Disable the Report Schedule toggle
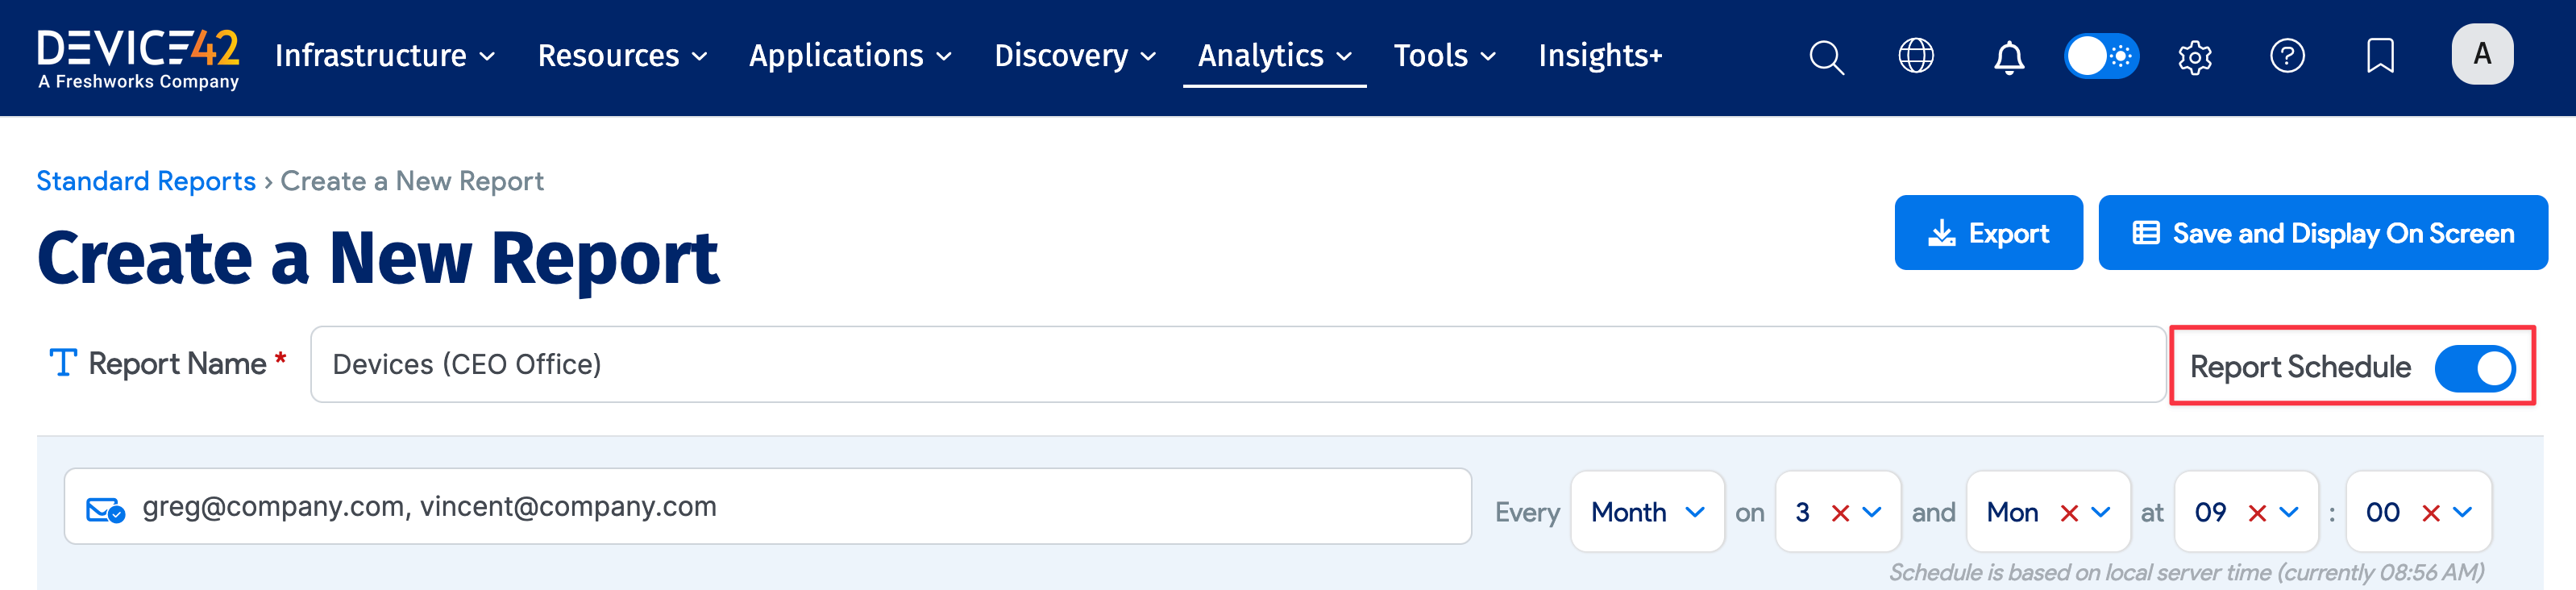2576x590 pixels. point(2474,368)
